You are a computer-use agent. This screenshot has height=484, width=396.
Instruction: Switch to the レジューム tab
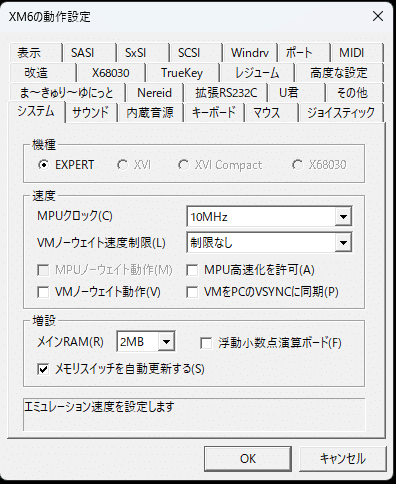click(x=257, y=73)
